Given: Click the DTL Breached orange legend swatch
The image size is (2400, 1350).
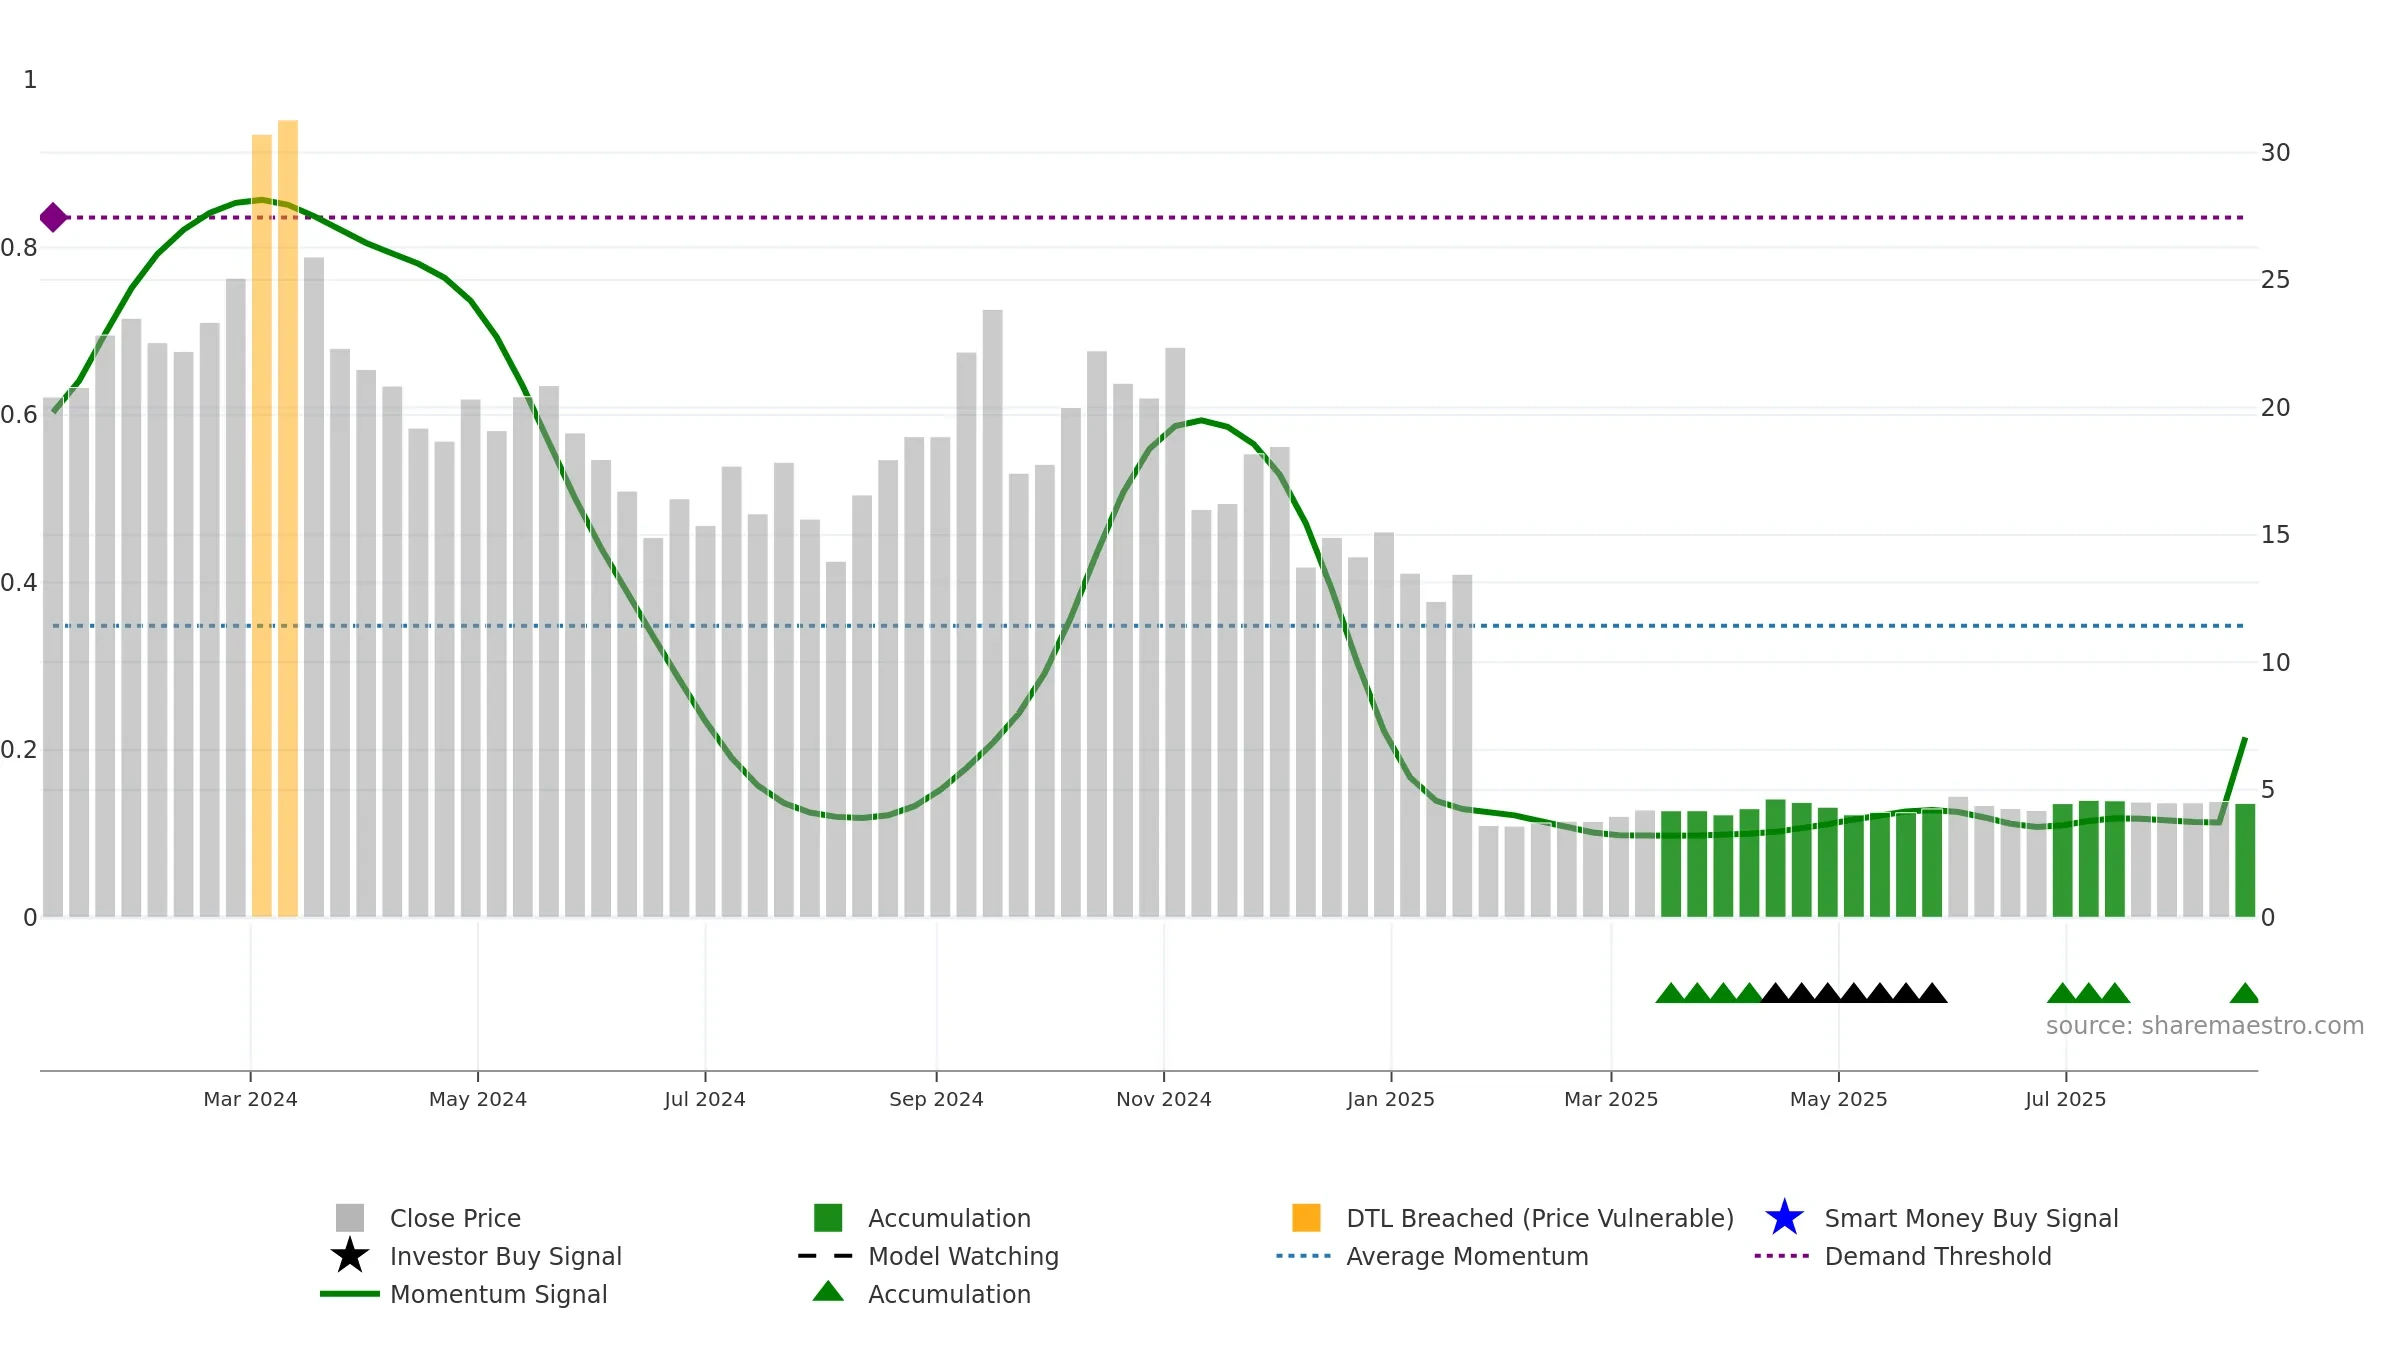Looking at the screenshot, I should 1306,1217.
